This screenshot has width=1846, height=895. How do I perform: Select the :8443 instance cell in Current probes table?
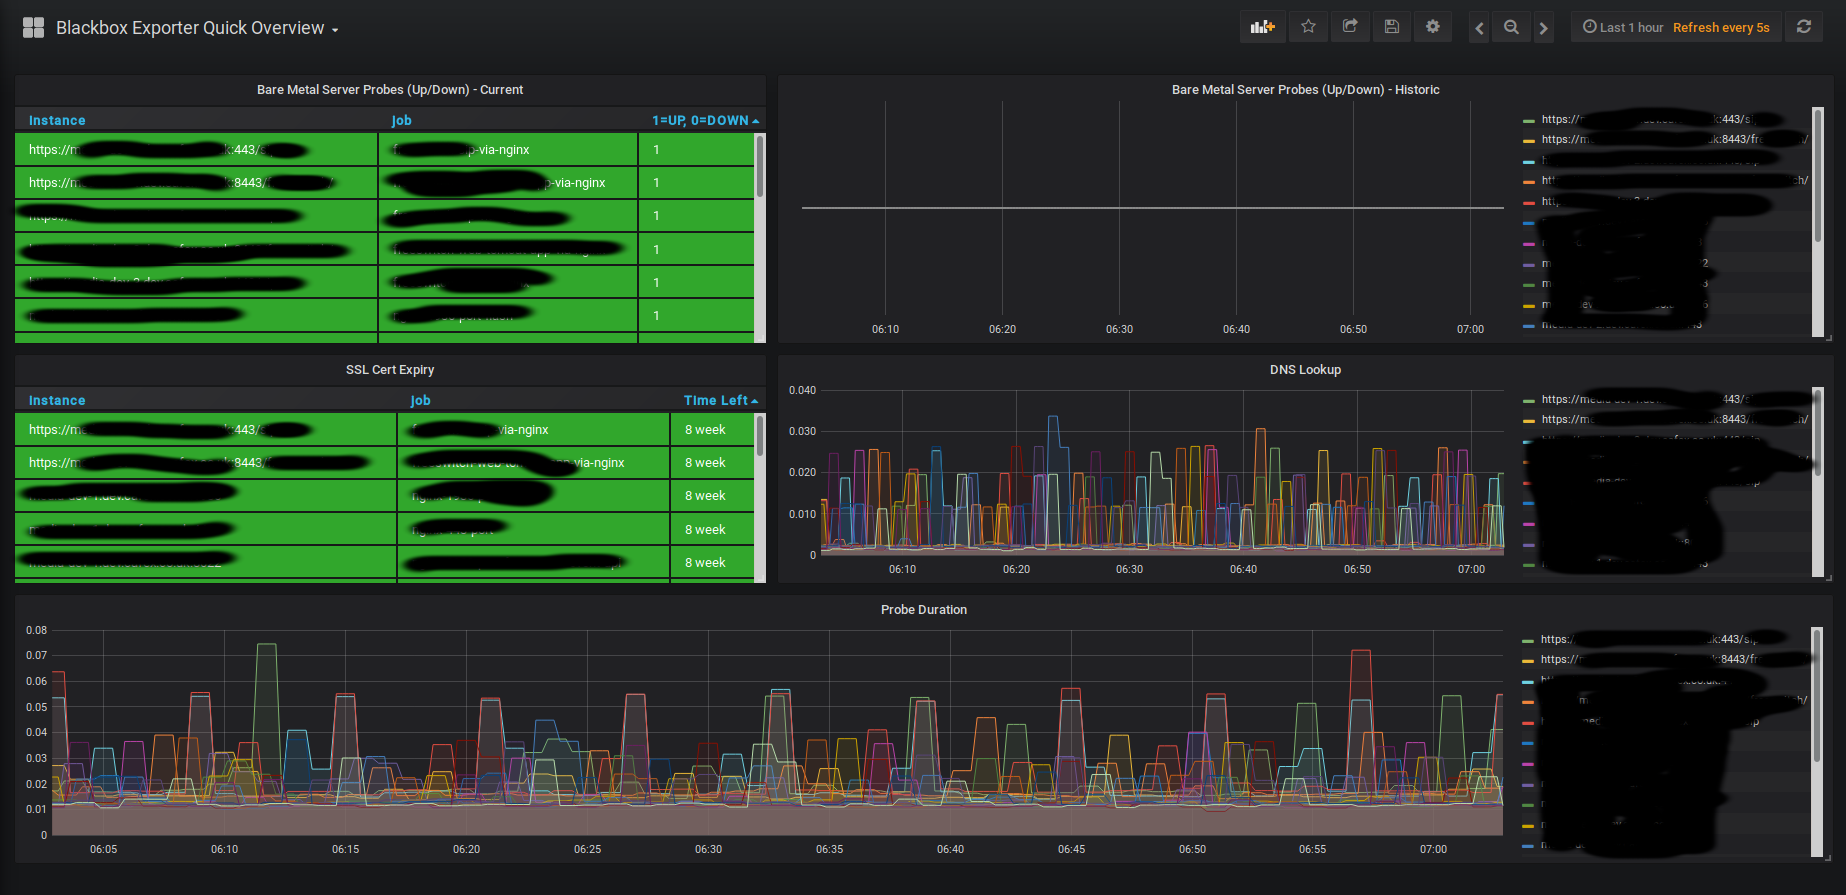click(197, 183)
